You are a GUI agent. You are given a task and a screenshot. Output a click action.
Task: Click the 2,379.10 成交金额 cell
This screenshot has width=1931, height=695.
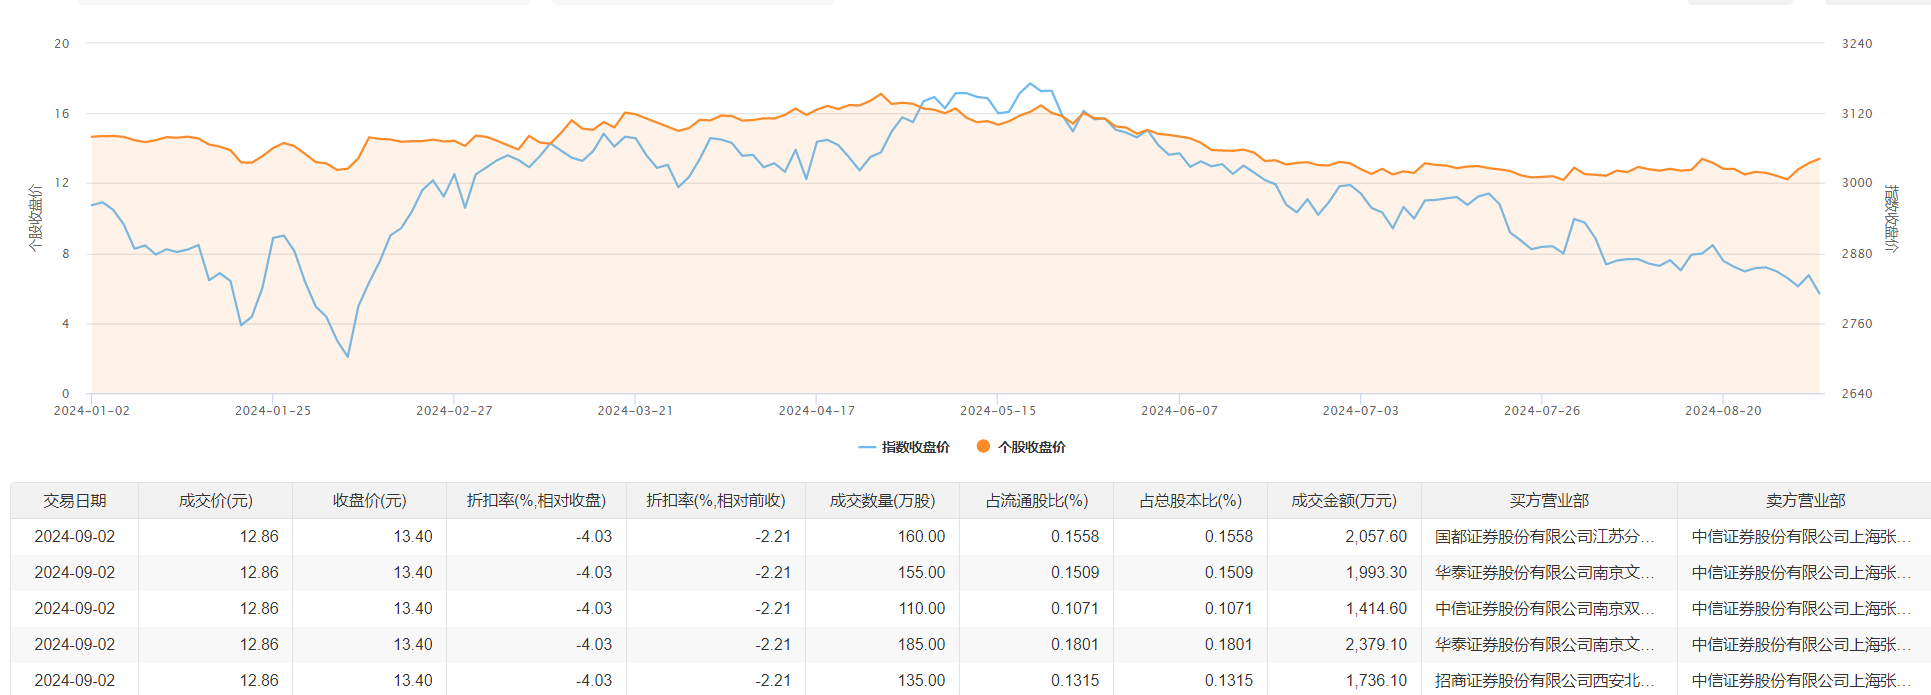coord(1375,645)
